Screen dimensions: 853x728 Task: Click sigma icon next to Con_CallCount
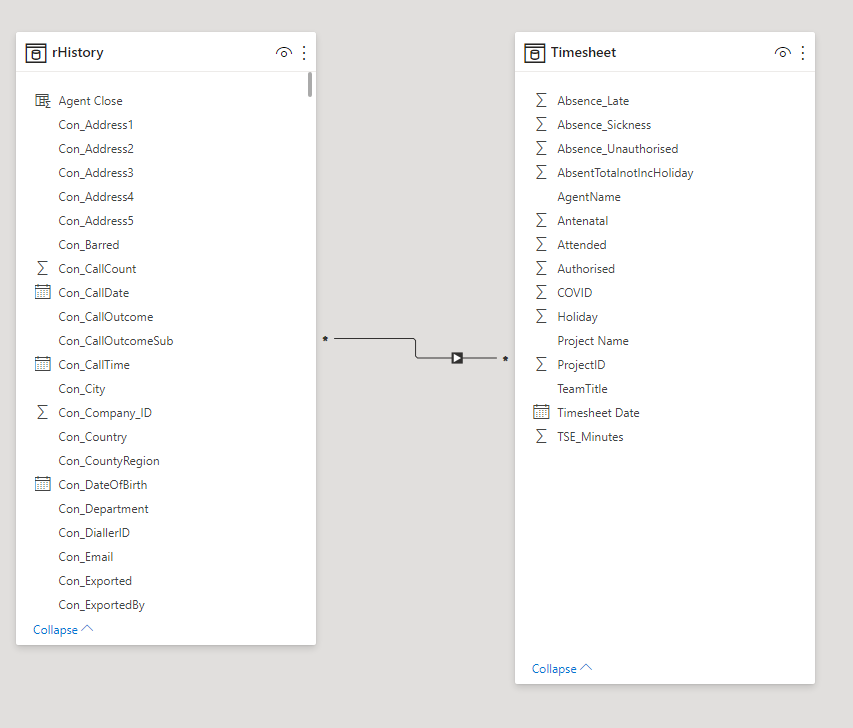(42, 268)
